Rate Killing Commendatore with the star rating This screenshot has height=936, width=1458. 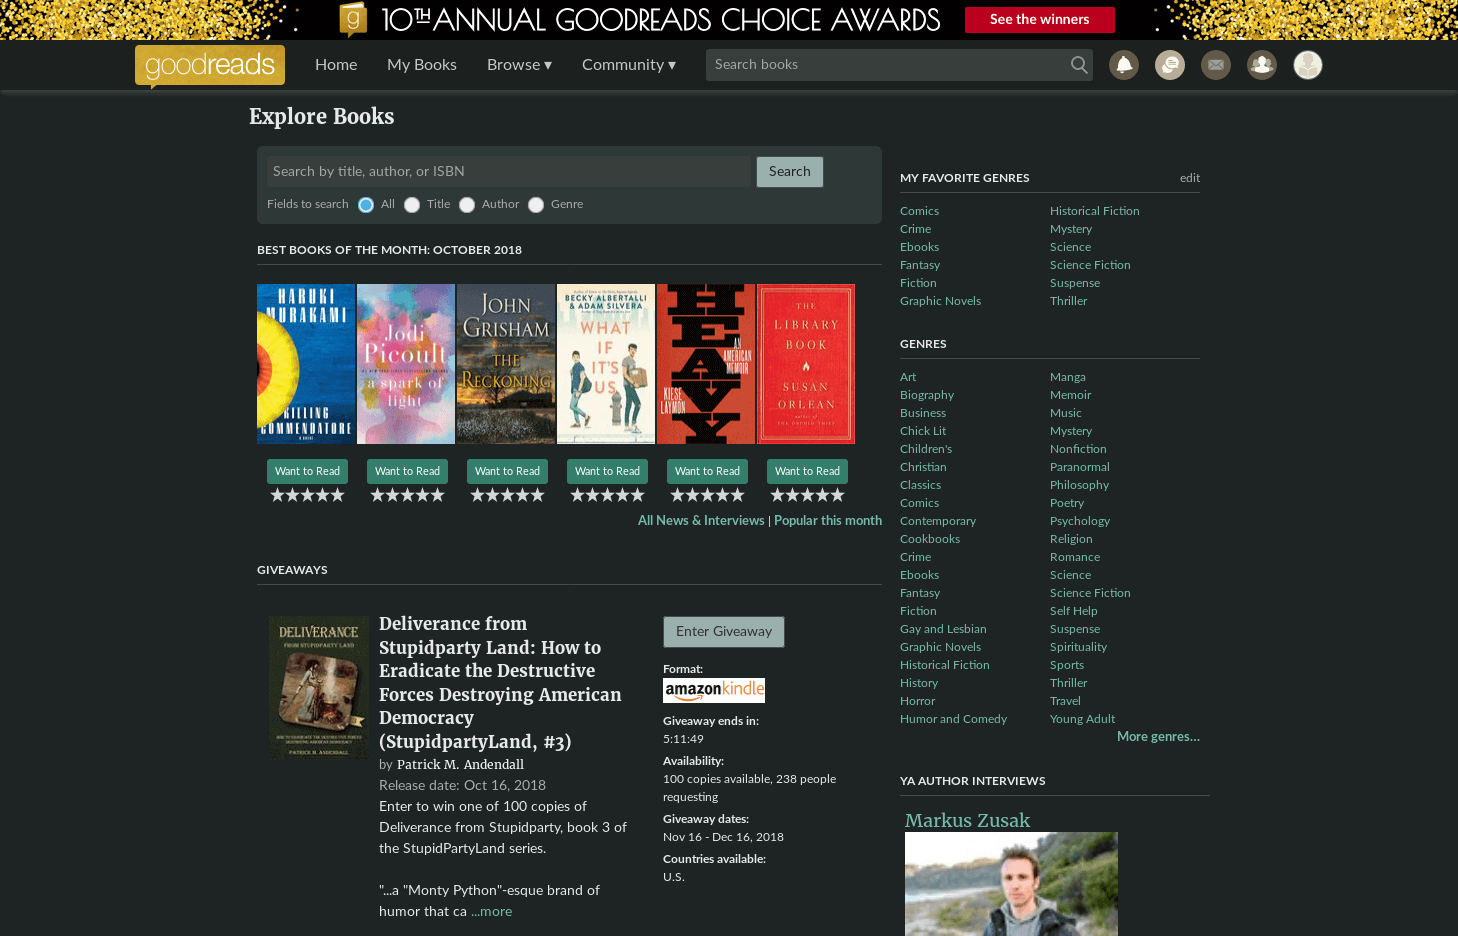pyautogui.click(x=307, y=495)
